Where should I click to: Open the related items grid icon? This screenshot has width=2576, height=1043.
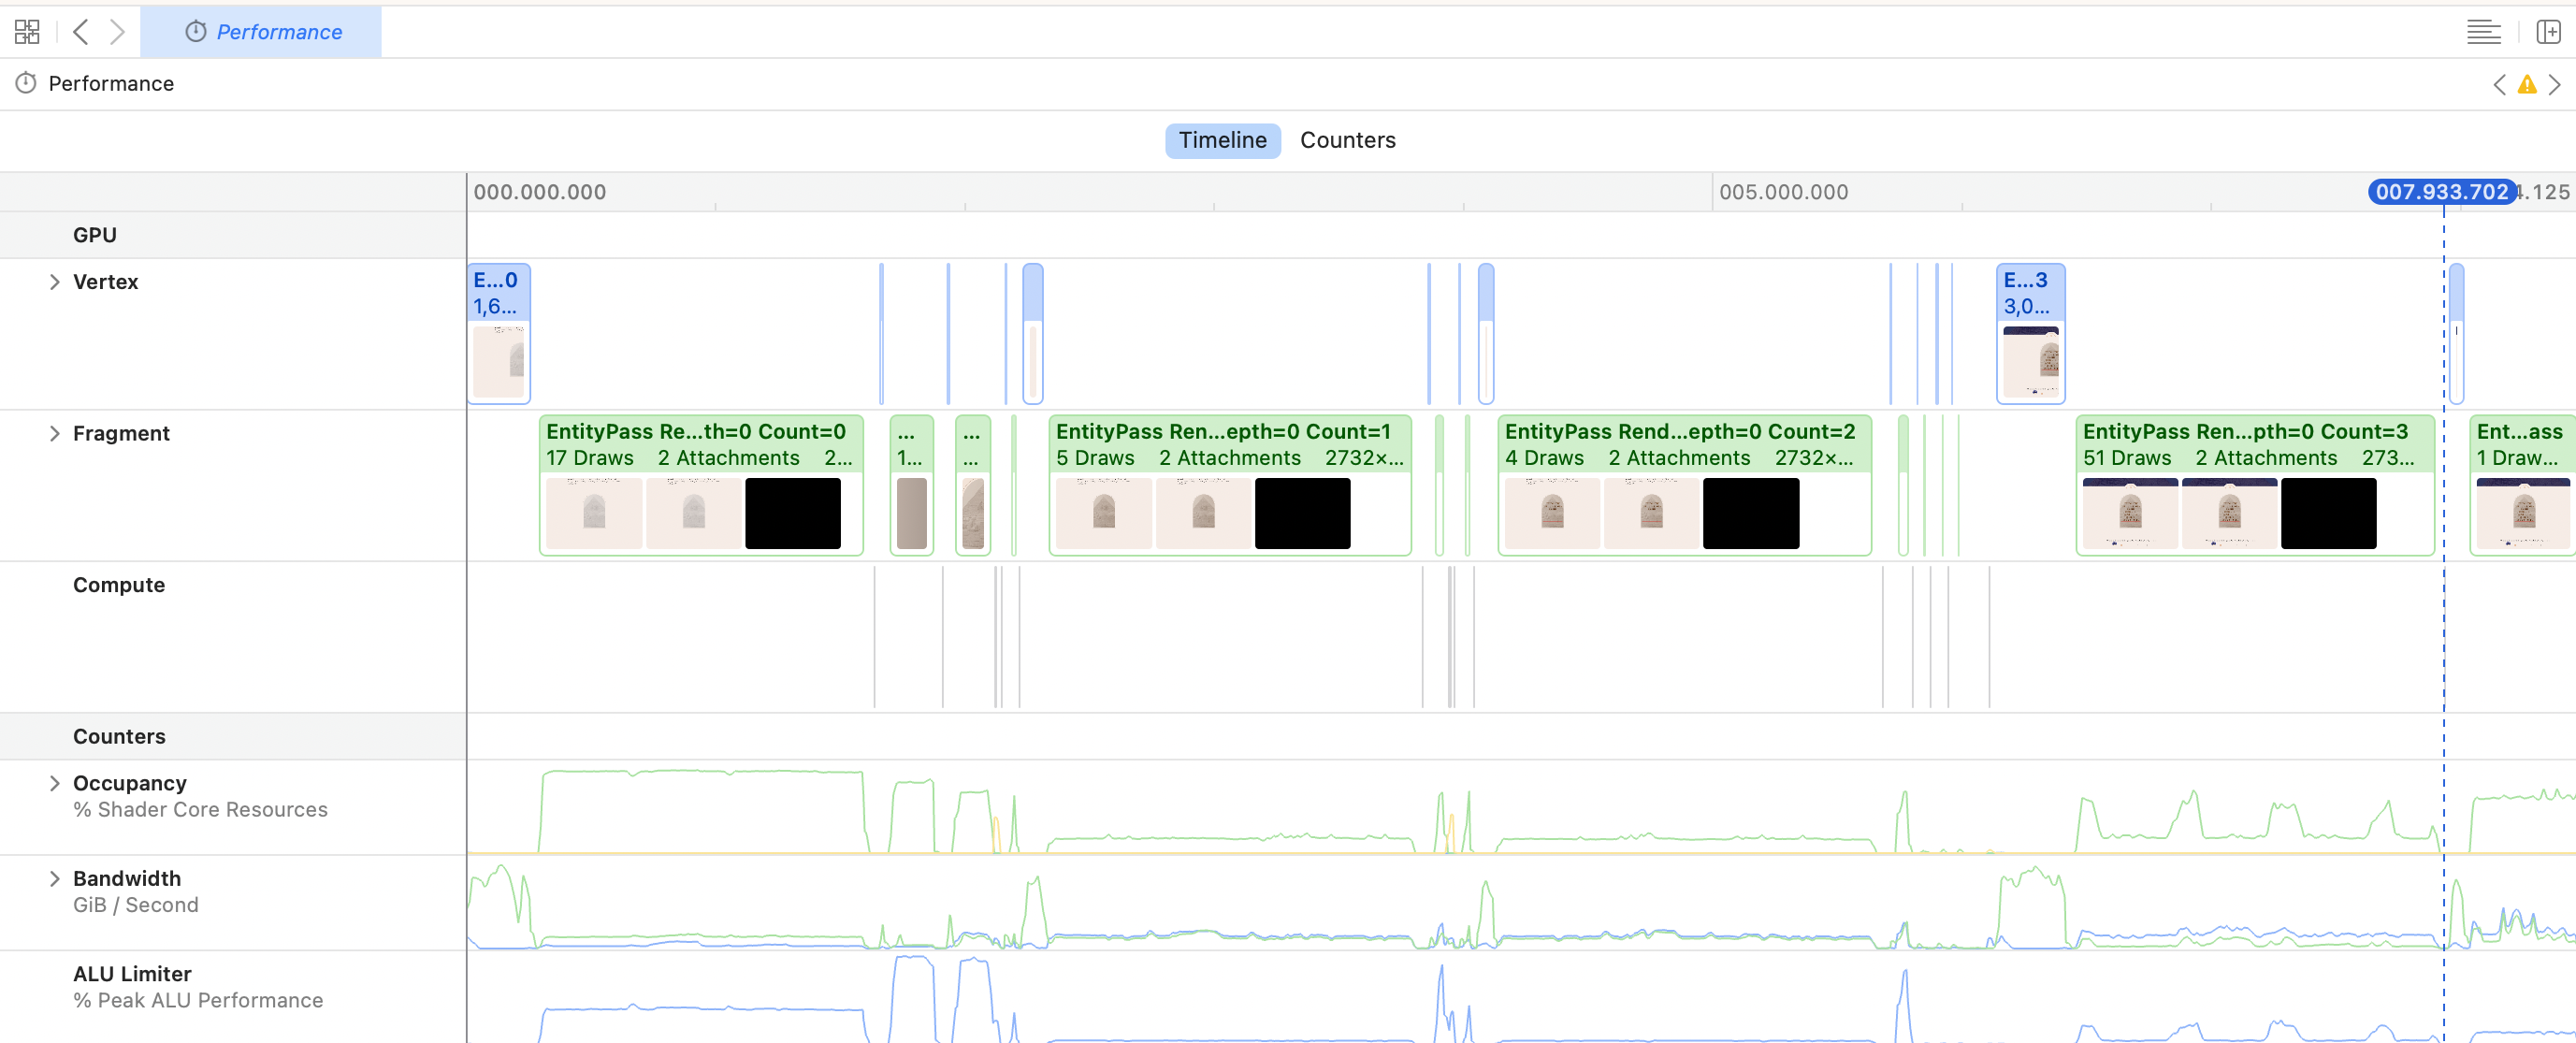pos(27,32)
